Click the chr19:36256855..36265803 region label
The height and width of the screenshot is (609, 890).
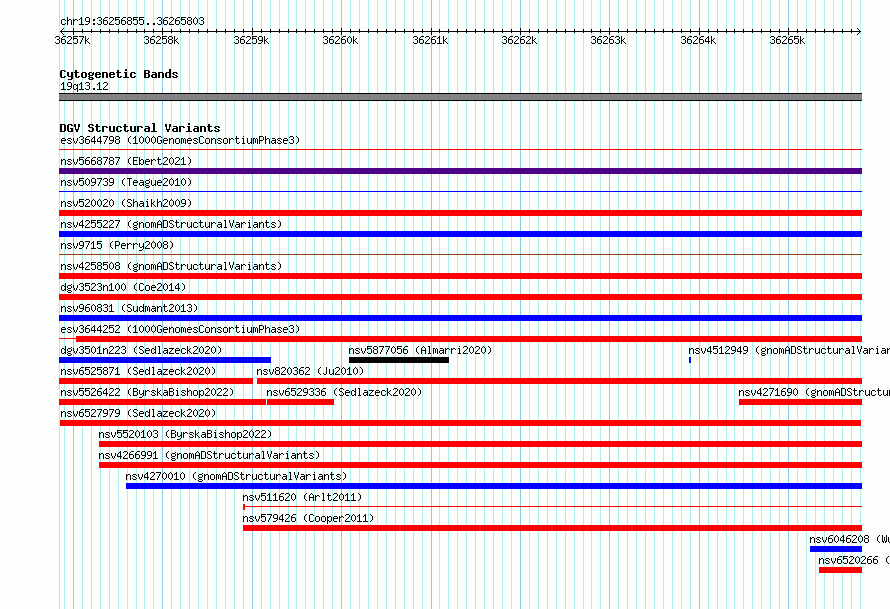click(x=132, y=21)
